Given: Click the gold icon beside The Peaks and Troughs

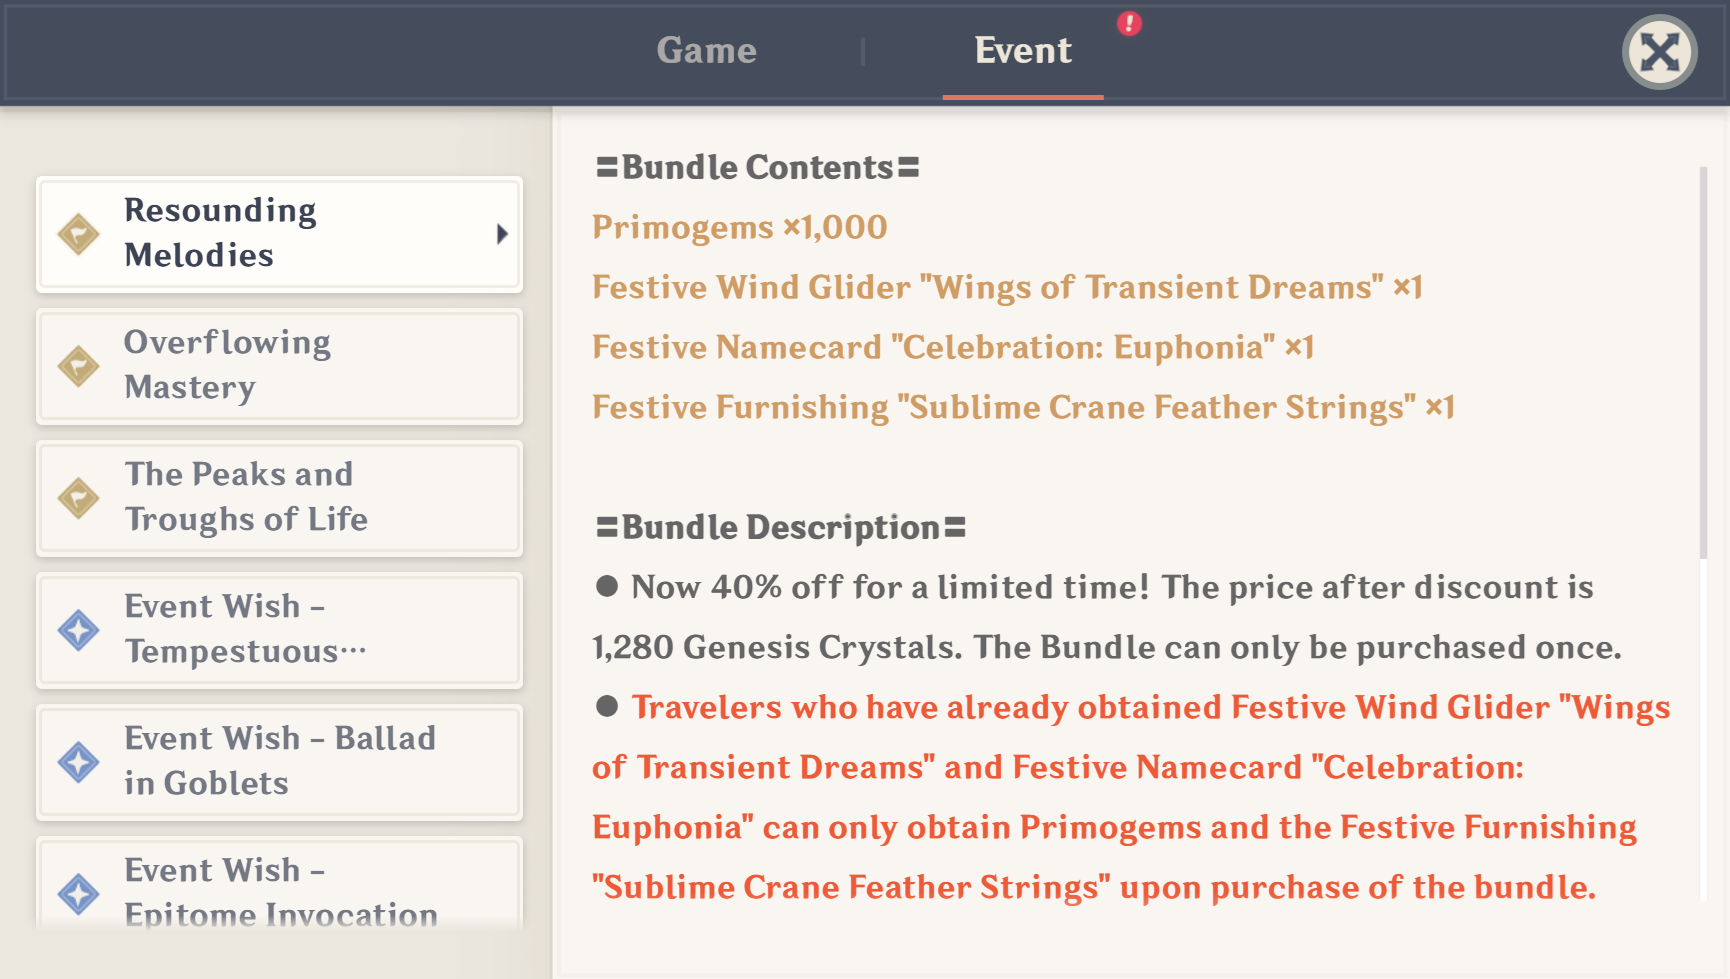Looking at the screenshot, I should coord(78,498).
